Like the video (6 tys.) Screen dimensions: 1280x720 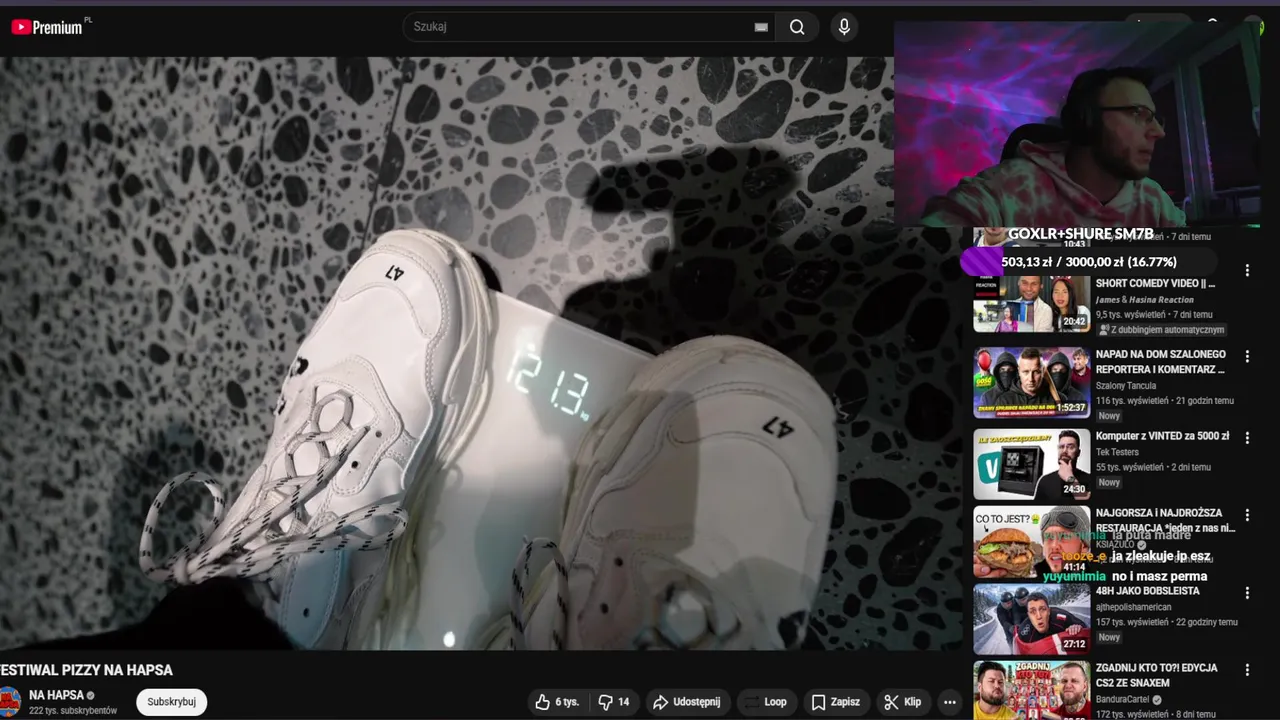pyautogui.click(x=557, y=702)
